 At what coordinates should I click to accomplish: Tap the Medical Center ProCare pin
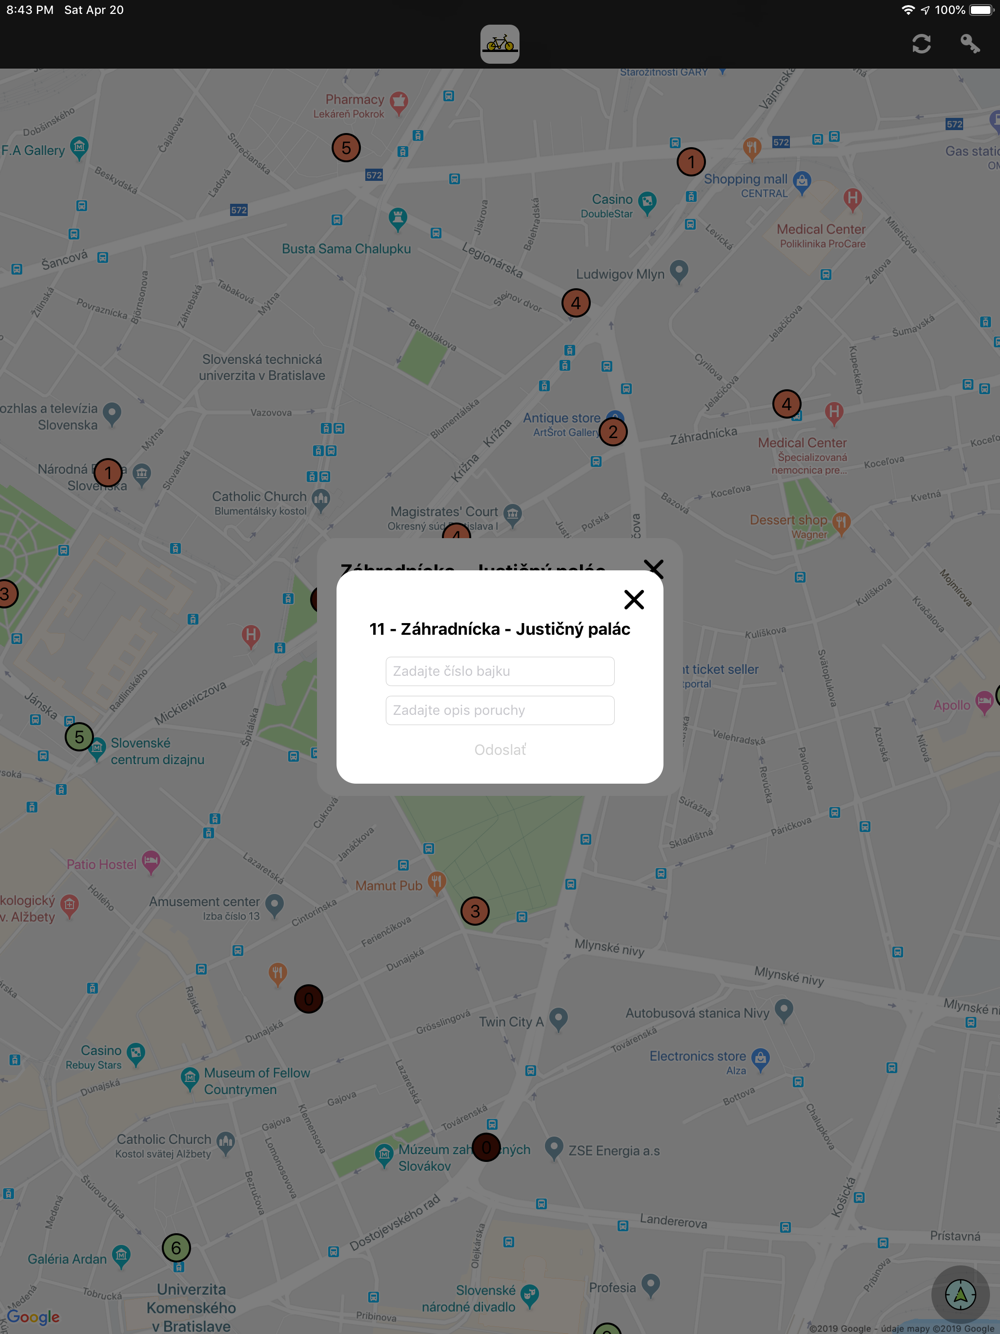(x=852, y=199)
